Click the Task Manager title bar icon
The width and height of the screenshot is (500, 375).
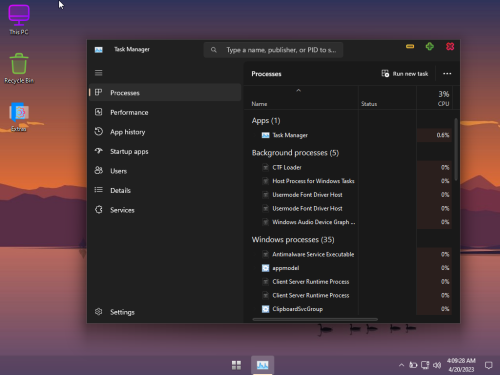tap(99, 50)
